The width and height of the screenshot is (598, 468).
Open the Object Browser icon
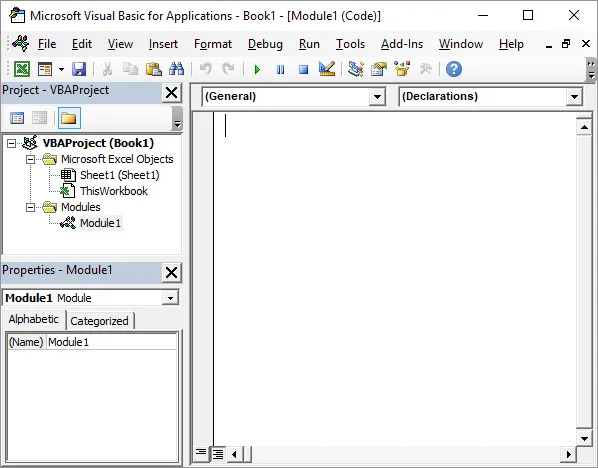tap(402, 69)
